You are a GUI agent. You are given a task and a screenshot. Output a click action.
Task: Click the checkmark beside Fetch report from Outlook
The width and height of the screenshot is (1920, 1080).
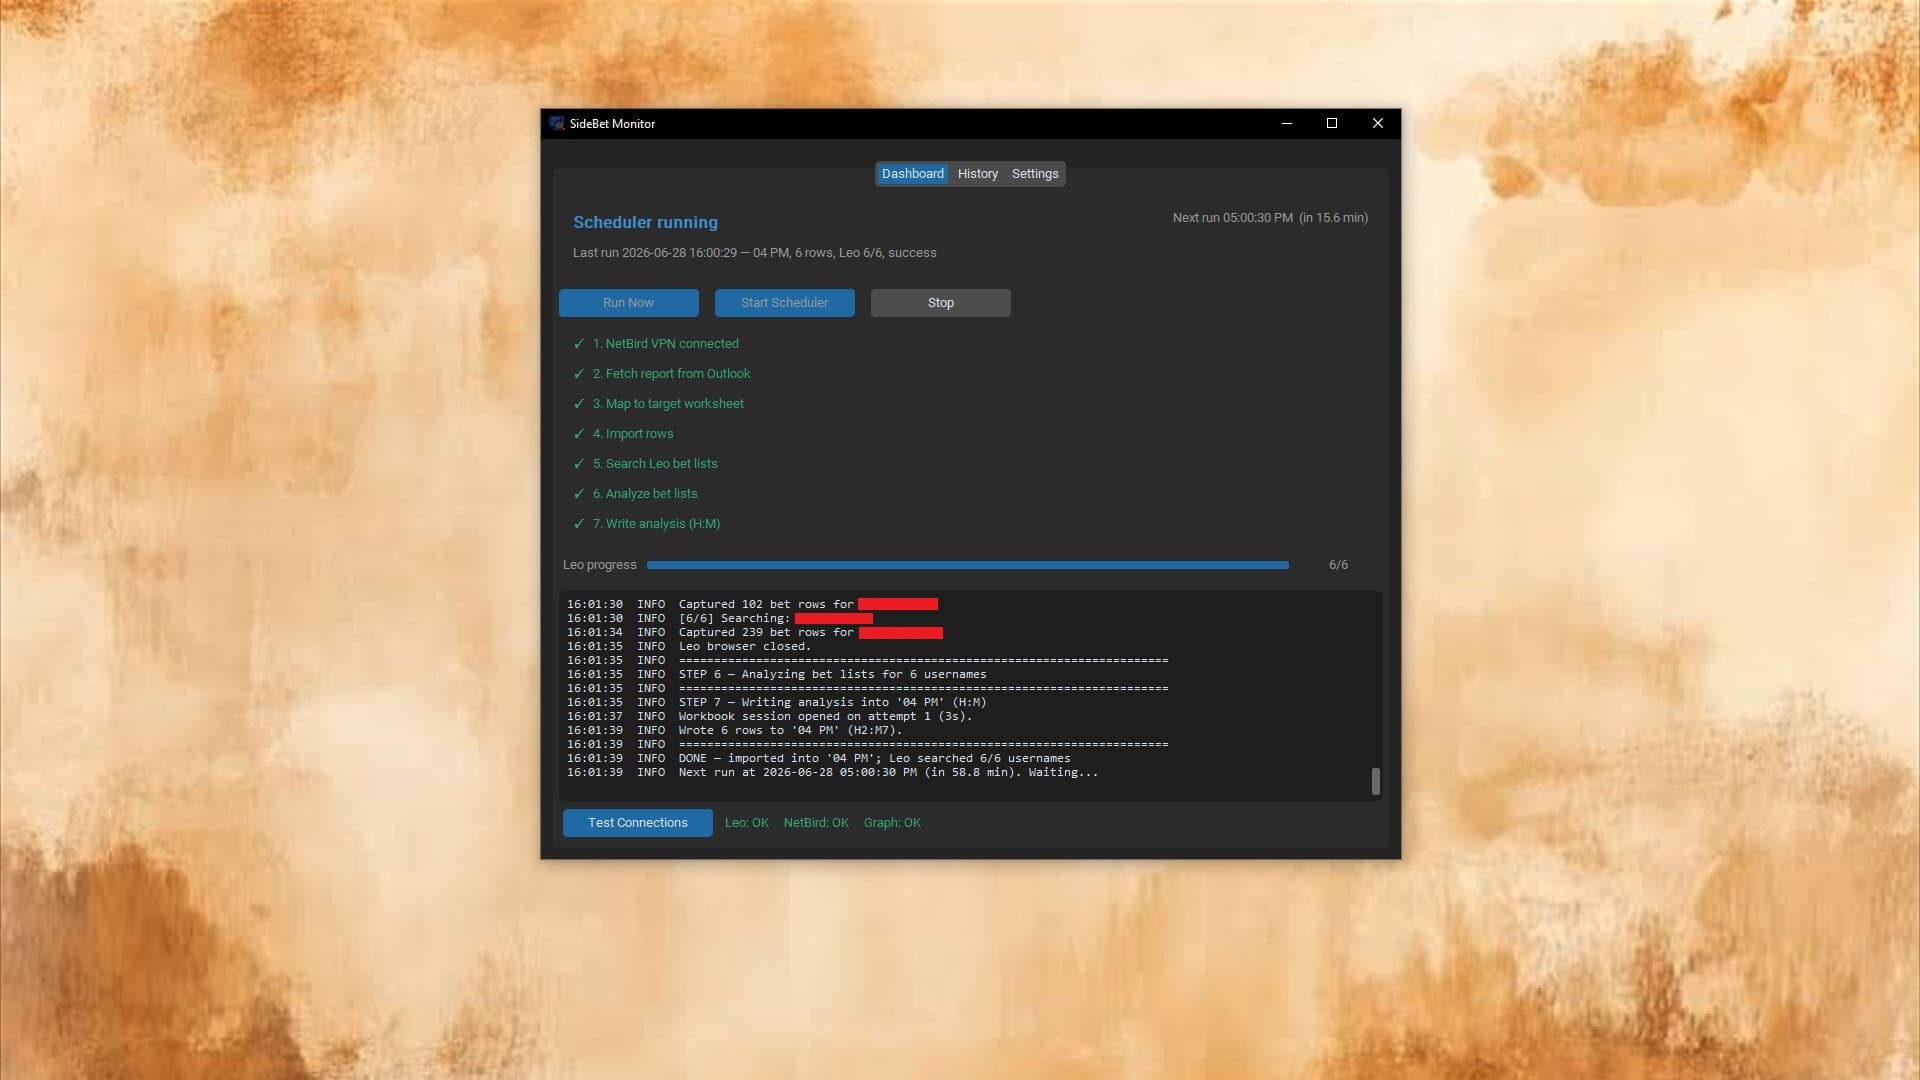point(578,374)
